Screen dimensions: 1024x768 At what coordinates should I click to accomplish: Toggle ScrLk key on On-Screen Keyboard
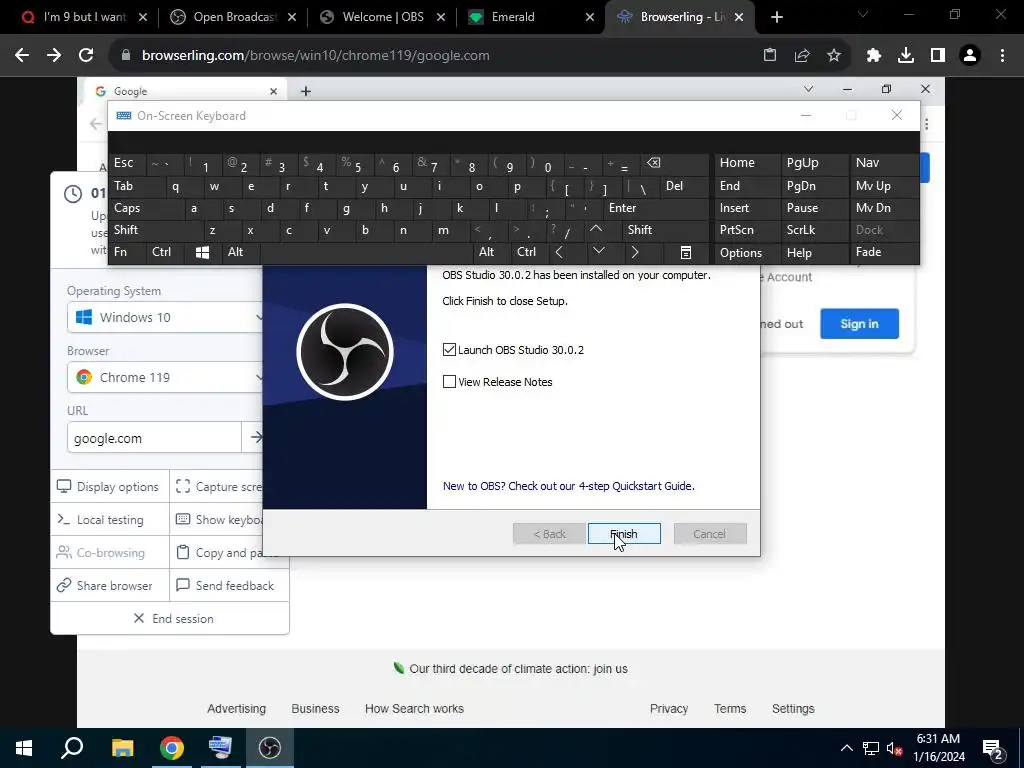(x=814, y=230)
